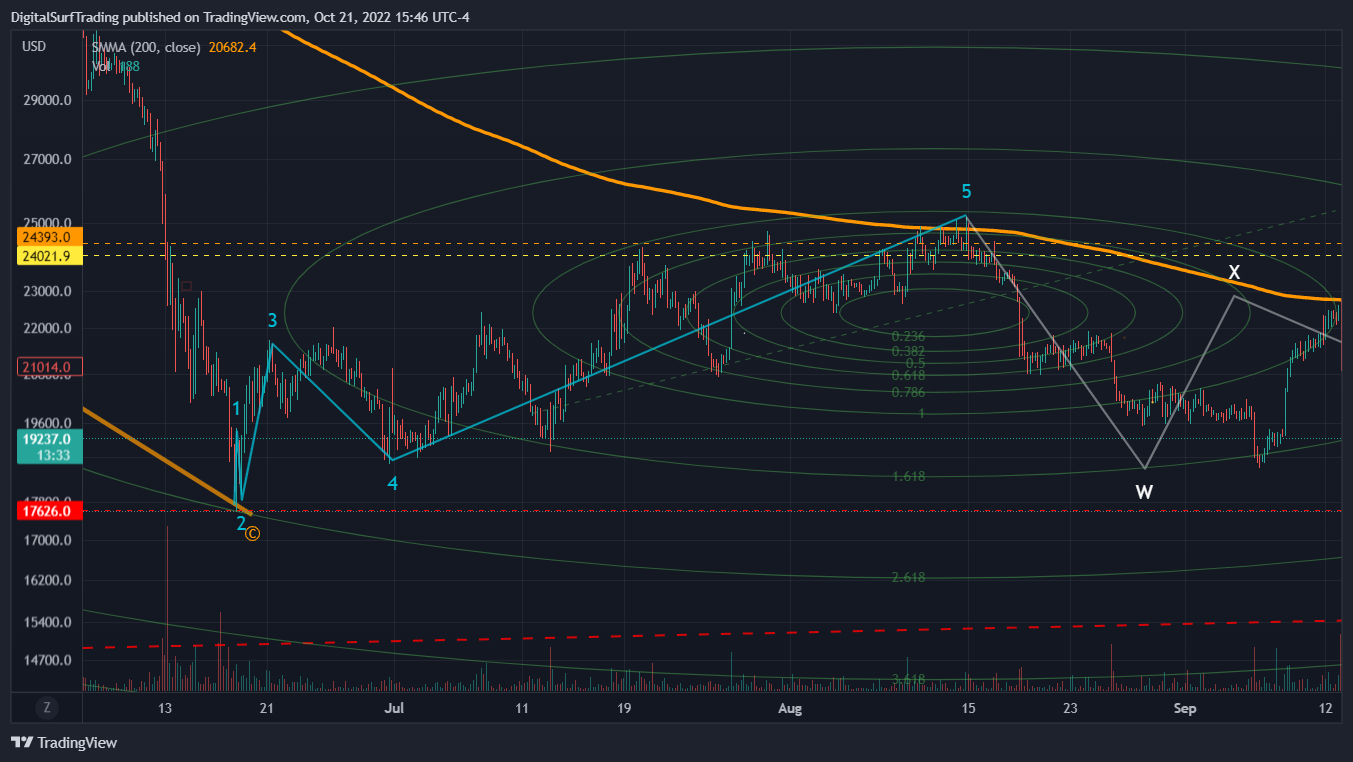Click the 19600.0 price axis value

(x=47, y=423)
